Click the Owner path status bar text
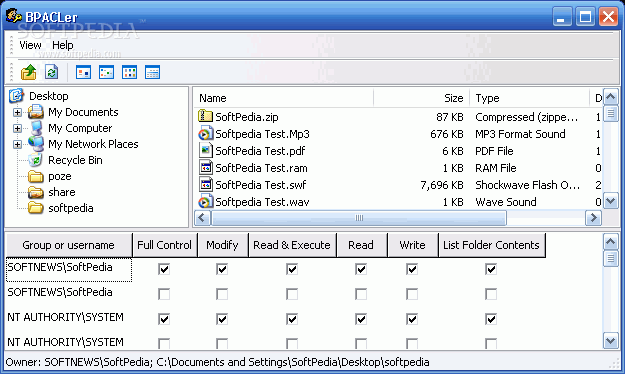This screenshot has height=374, width=625. [217, 362]
